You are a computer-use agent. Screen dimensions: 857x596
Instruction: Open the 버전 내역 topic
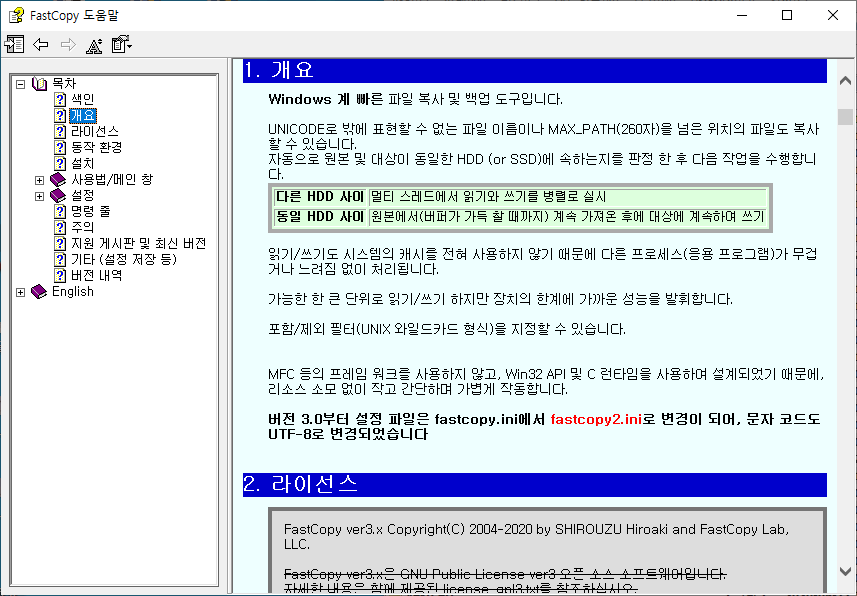tap(96, 276)
